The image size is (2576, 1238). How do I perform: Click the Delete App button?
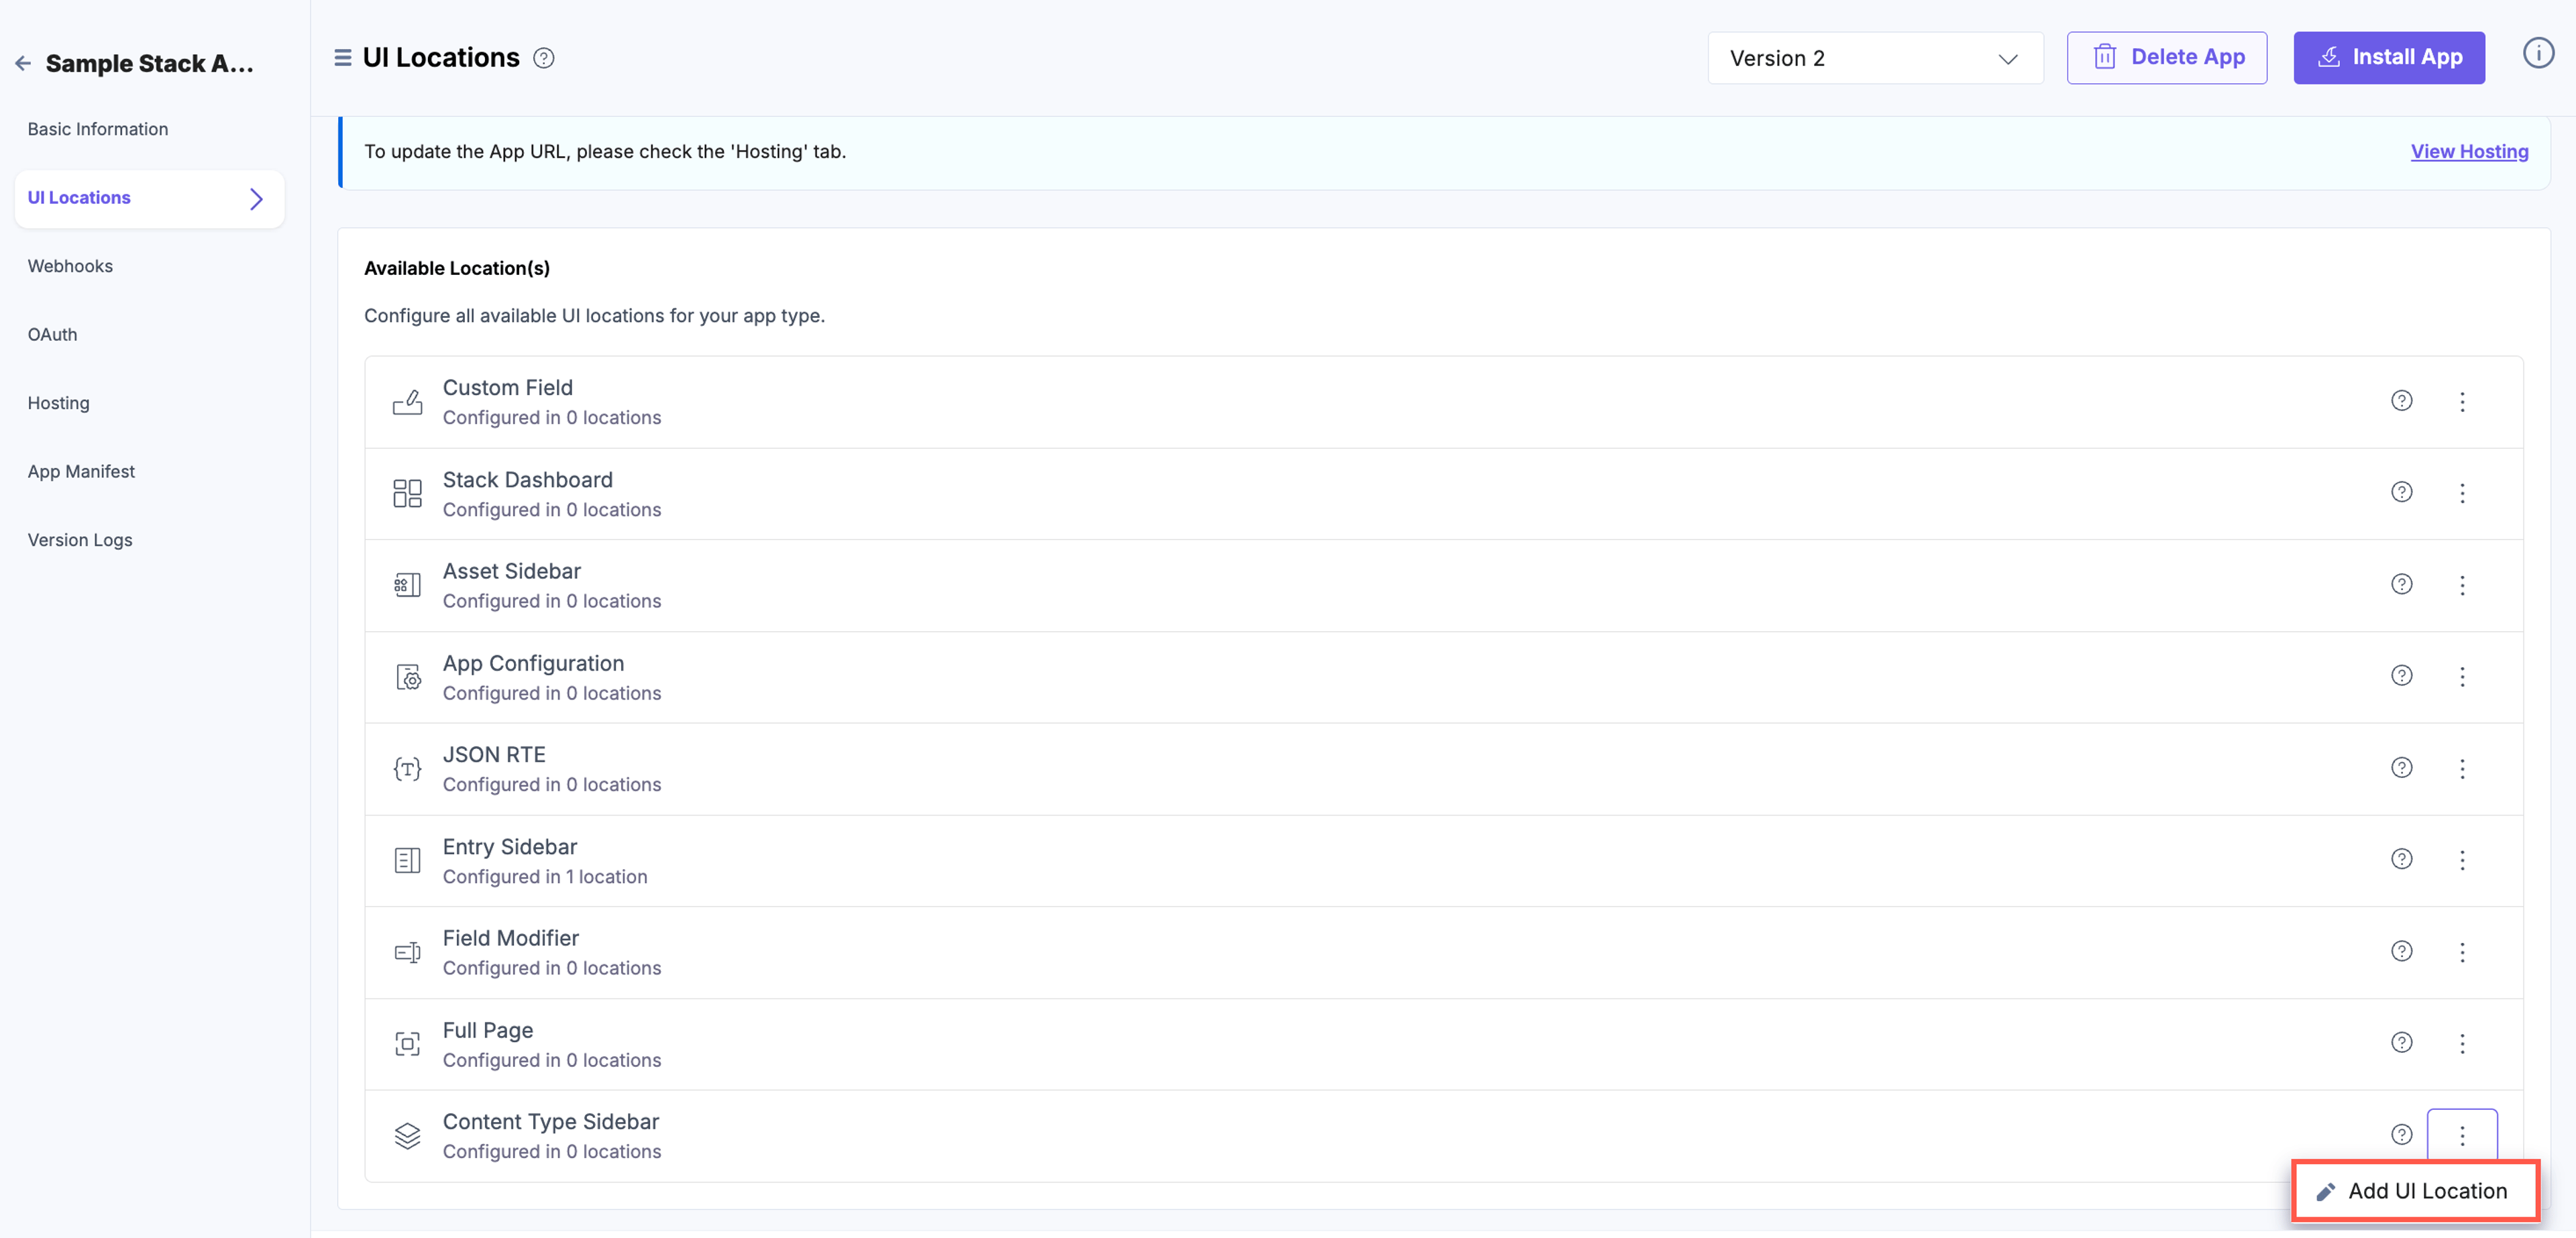point(2166,58)
